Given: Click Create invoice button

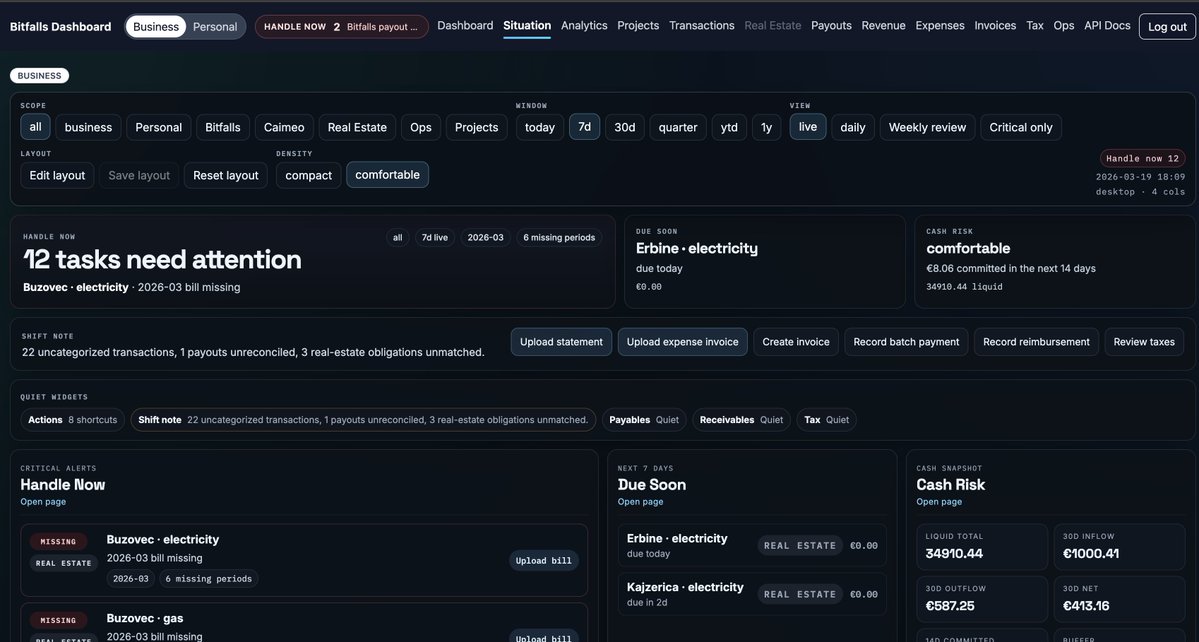Looking at the screenshot, I should tap(796, 342).
